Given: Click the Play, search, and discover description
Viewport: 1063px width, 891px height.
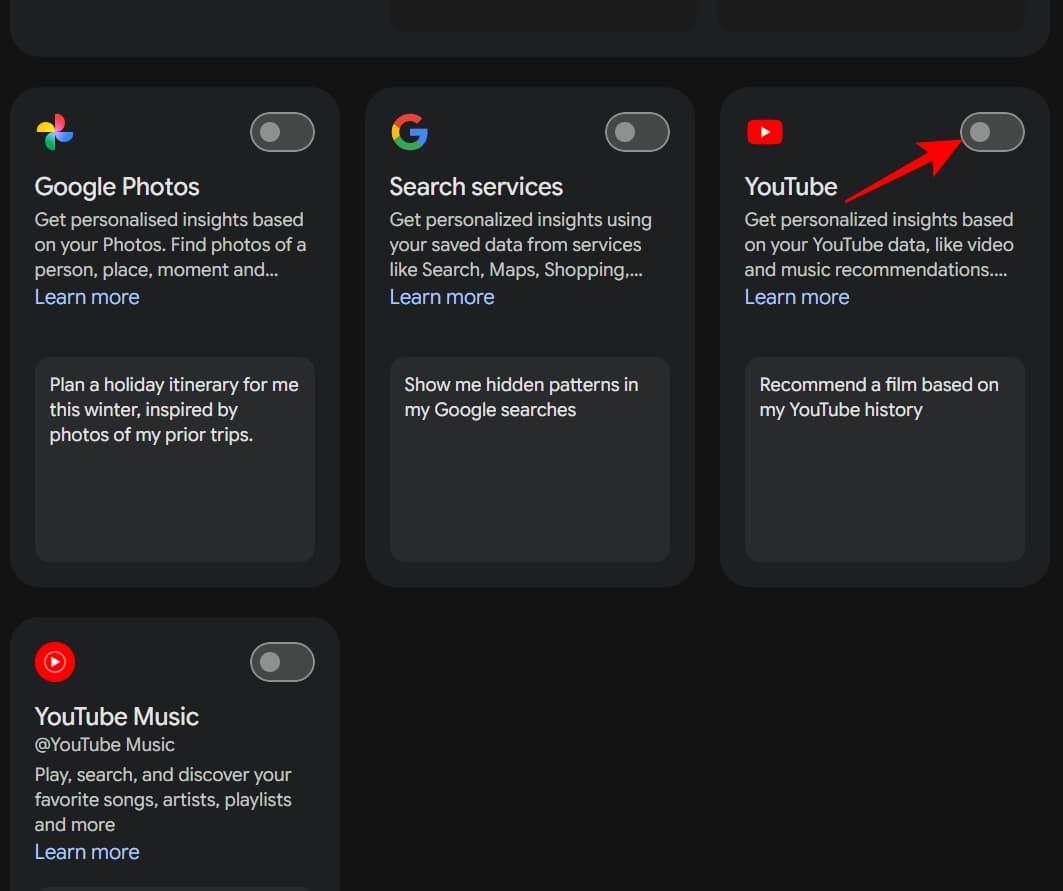Looking at the screenshot, I should (163, 799).
